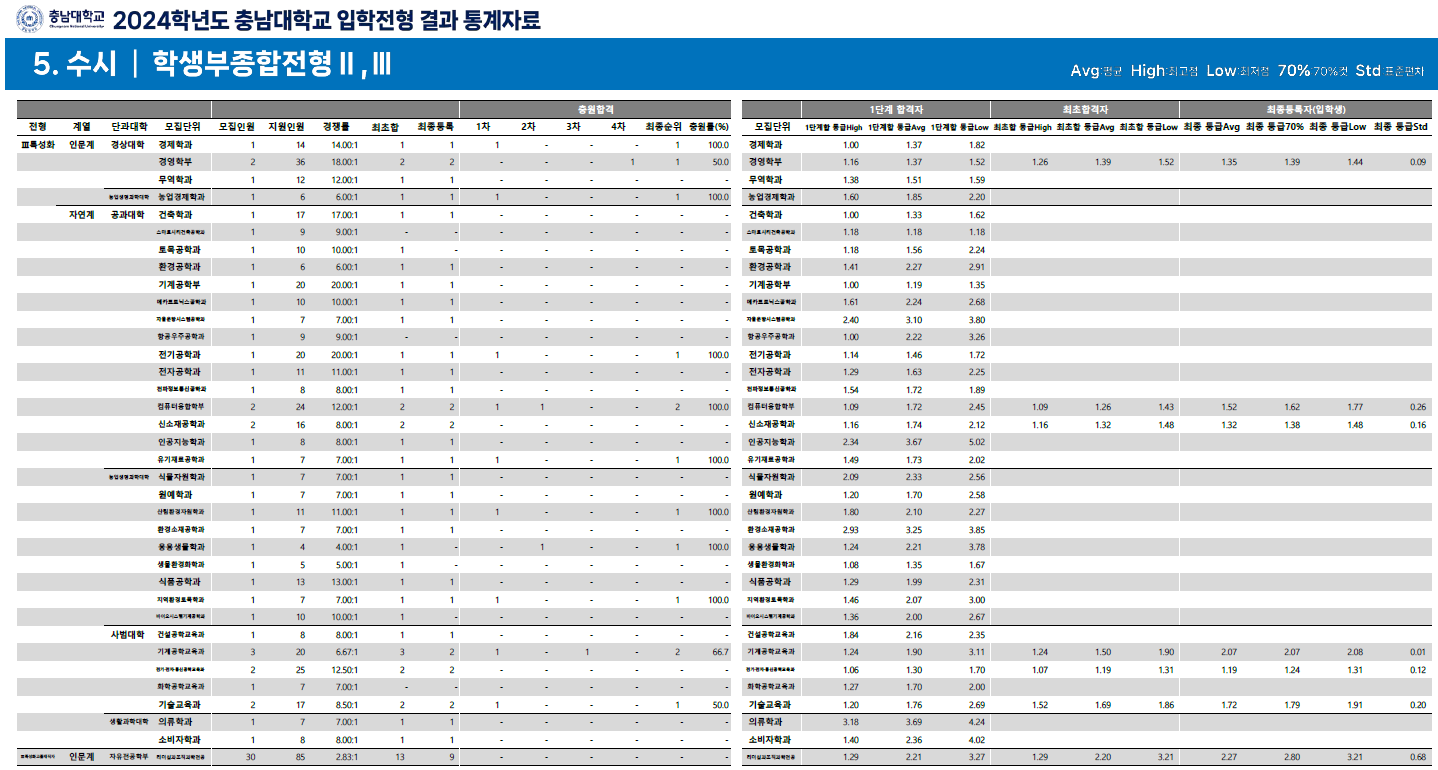Click the '최종등록' column header

click(x=436, y=127)
